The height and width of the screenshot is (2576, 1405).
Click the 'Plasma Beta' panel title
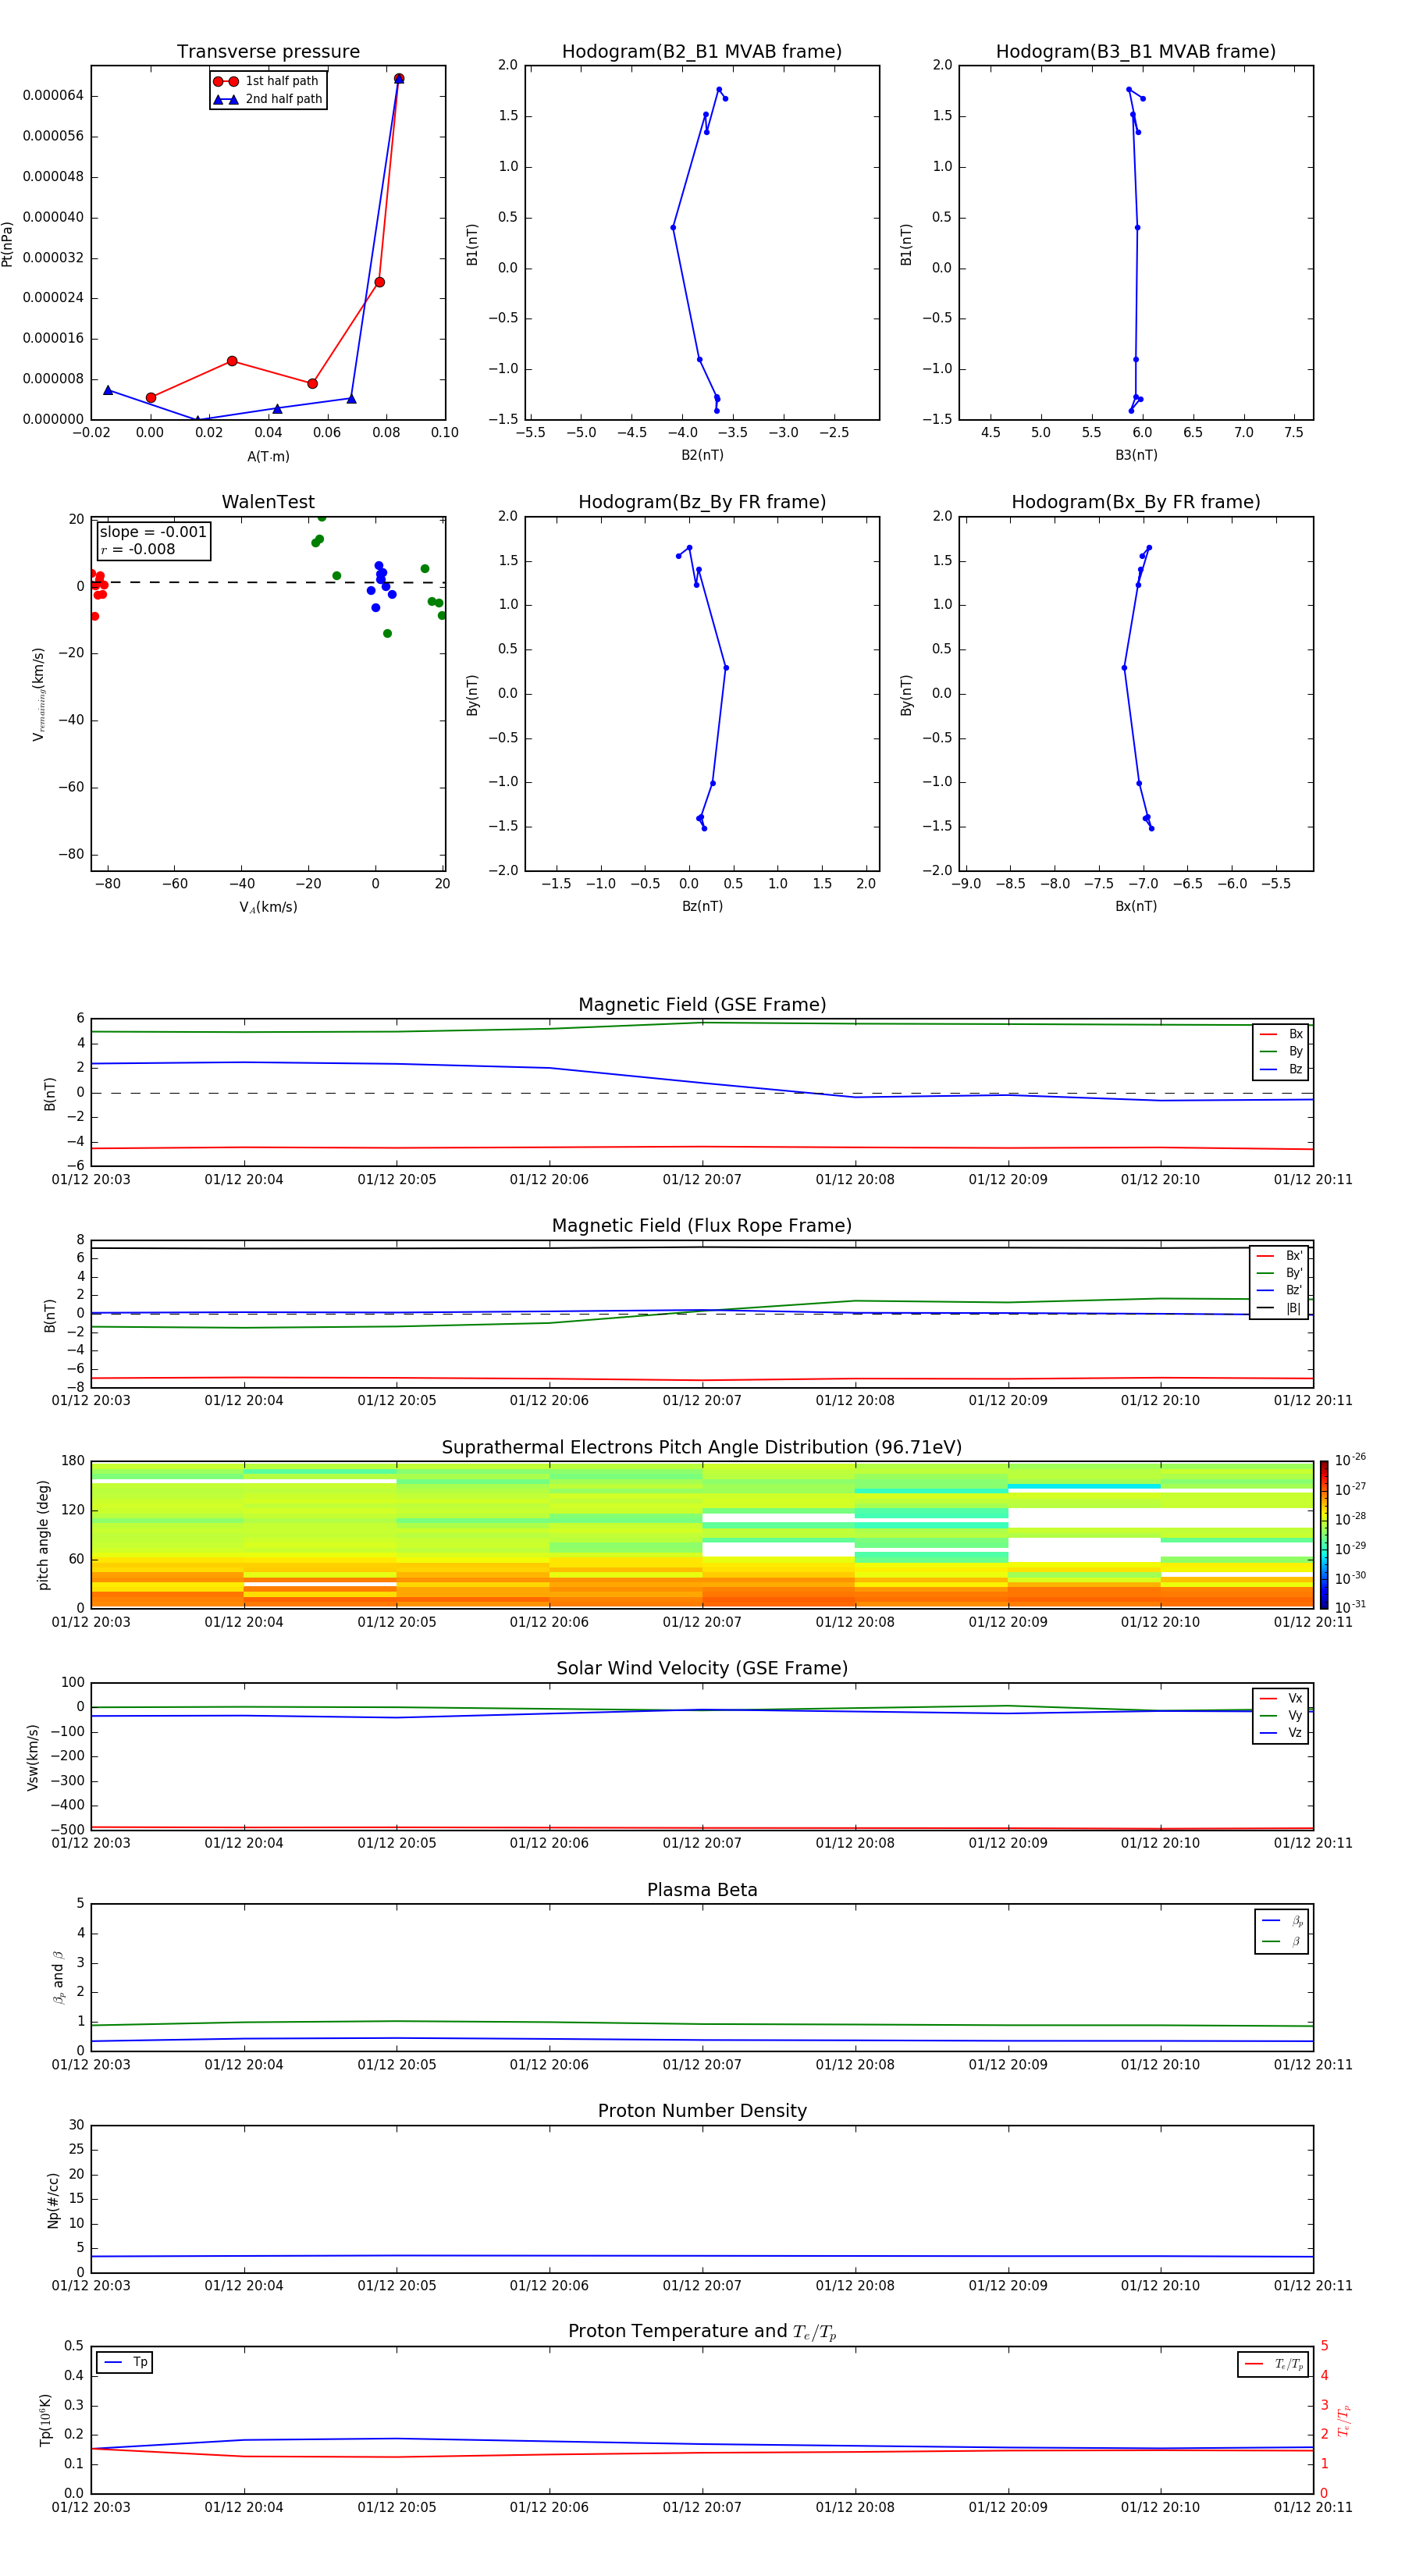point(702,1891)
